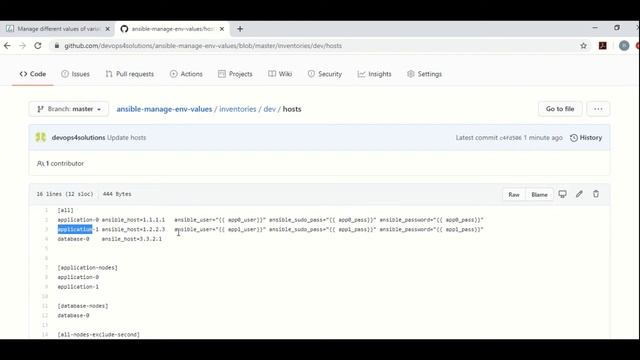Click the [application-nodes] group line
Screen dimensions: 640x360
pyautogui.click(x=87, y=268)
